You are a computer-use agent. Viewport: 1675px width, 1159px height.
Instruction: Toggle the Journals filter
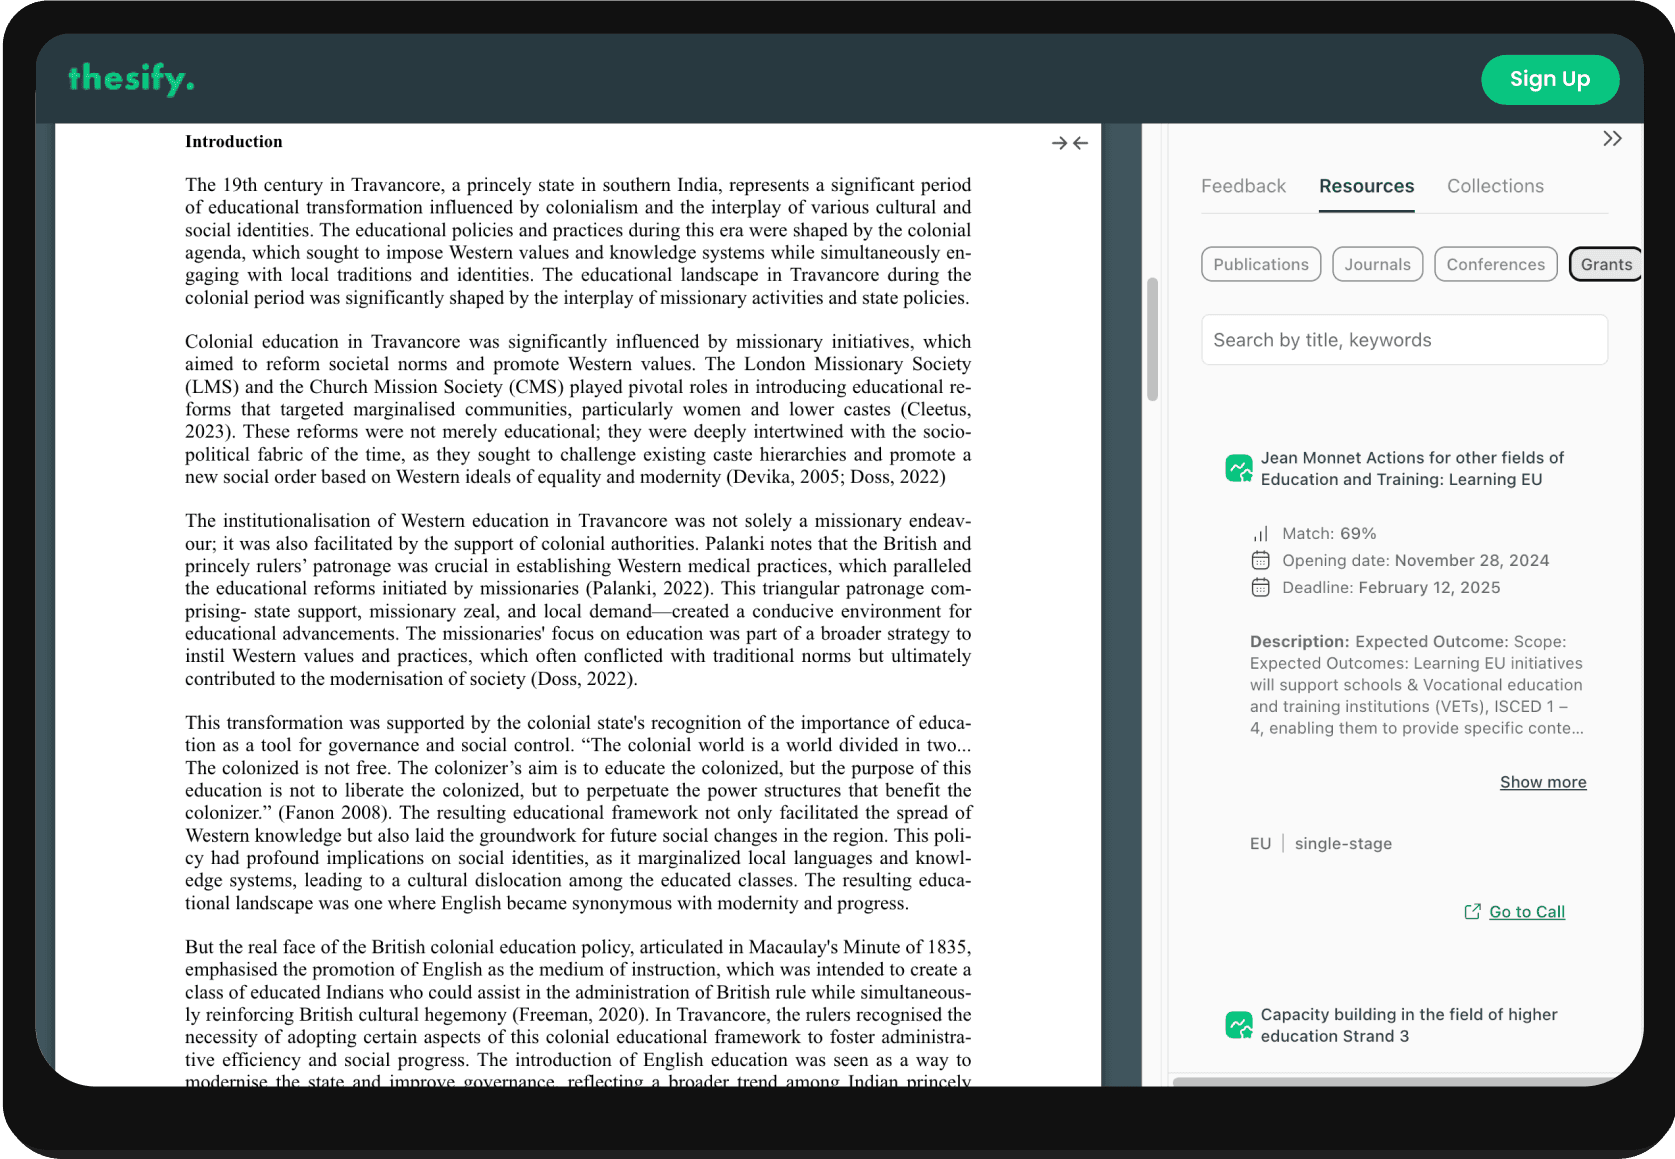coord(1377,264)
